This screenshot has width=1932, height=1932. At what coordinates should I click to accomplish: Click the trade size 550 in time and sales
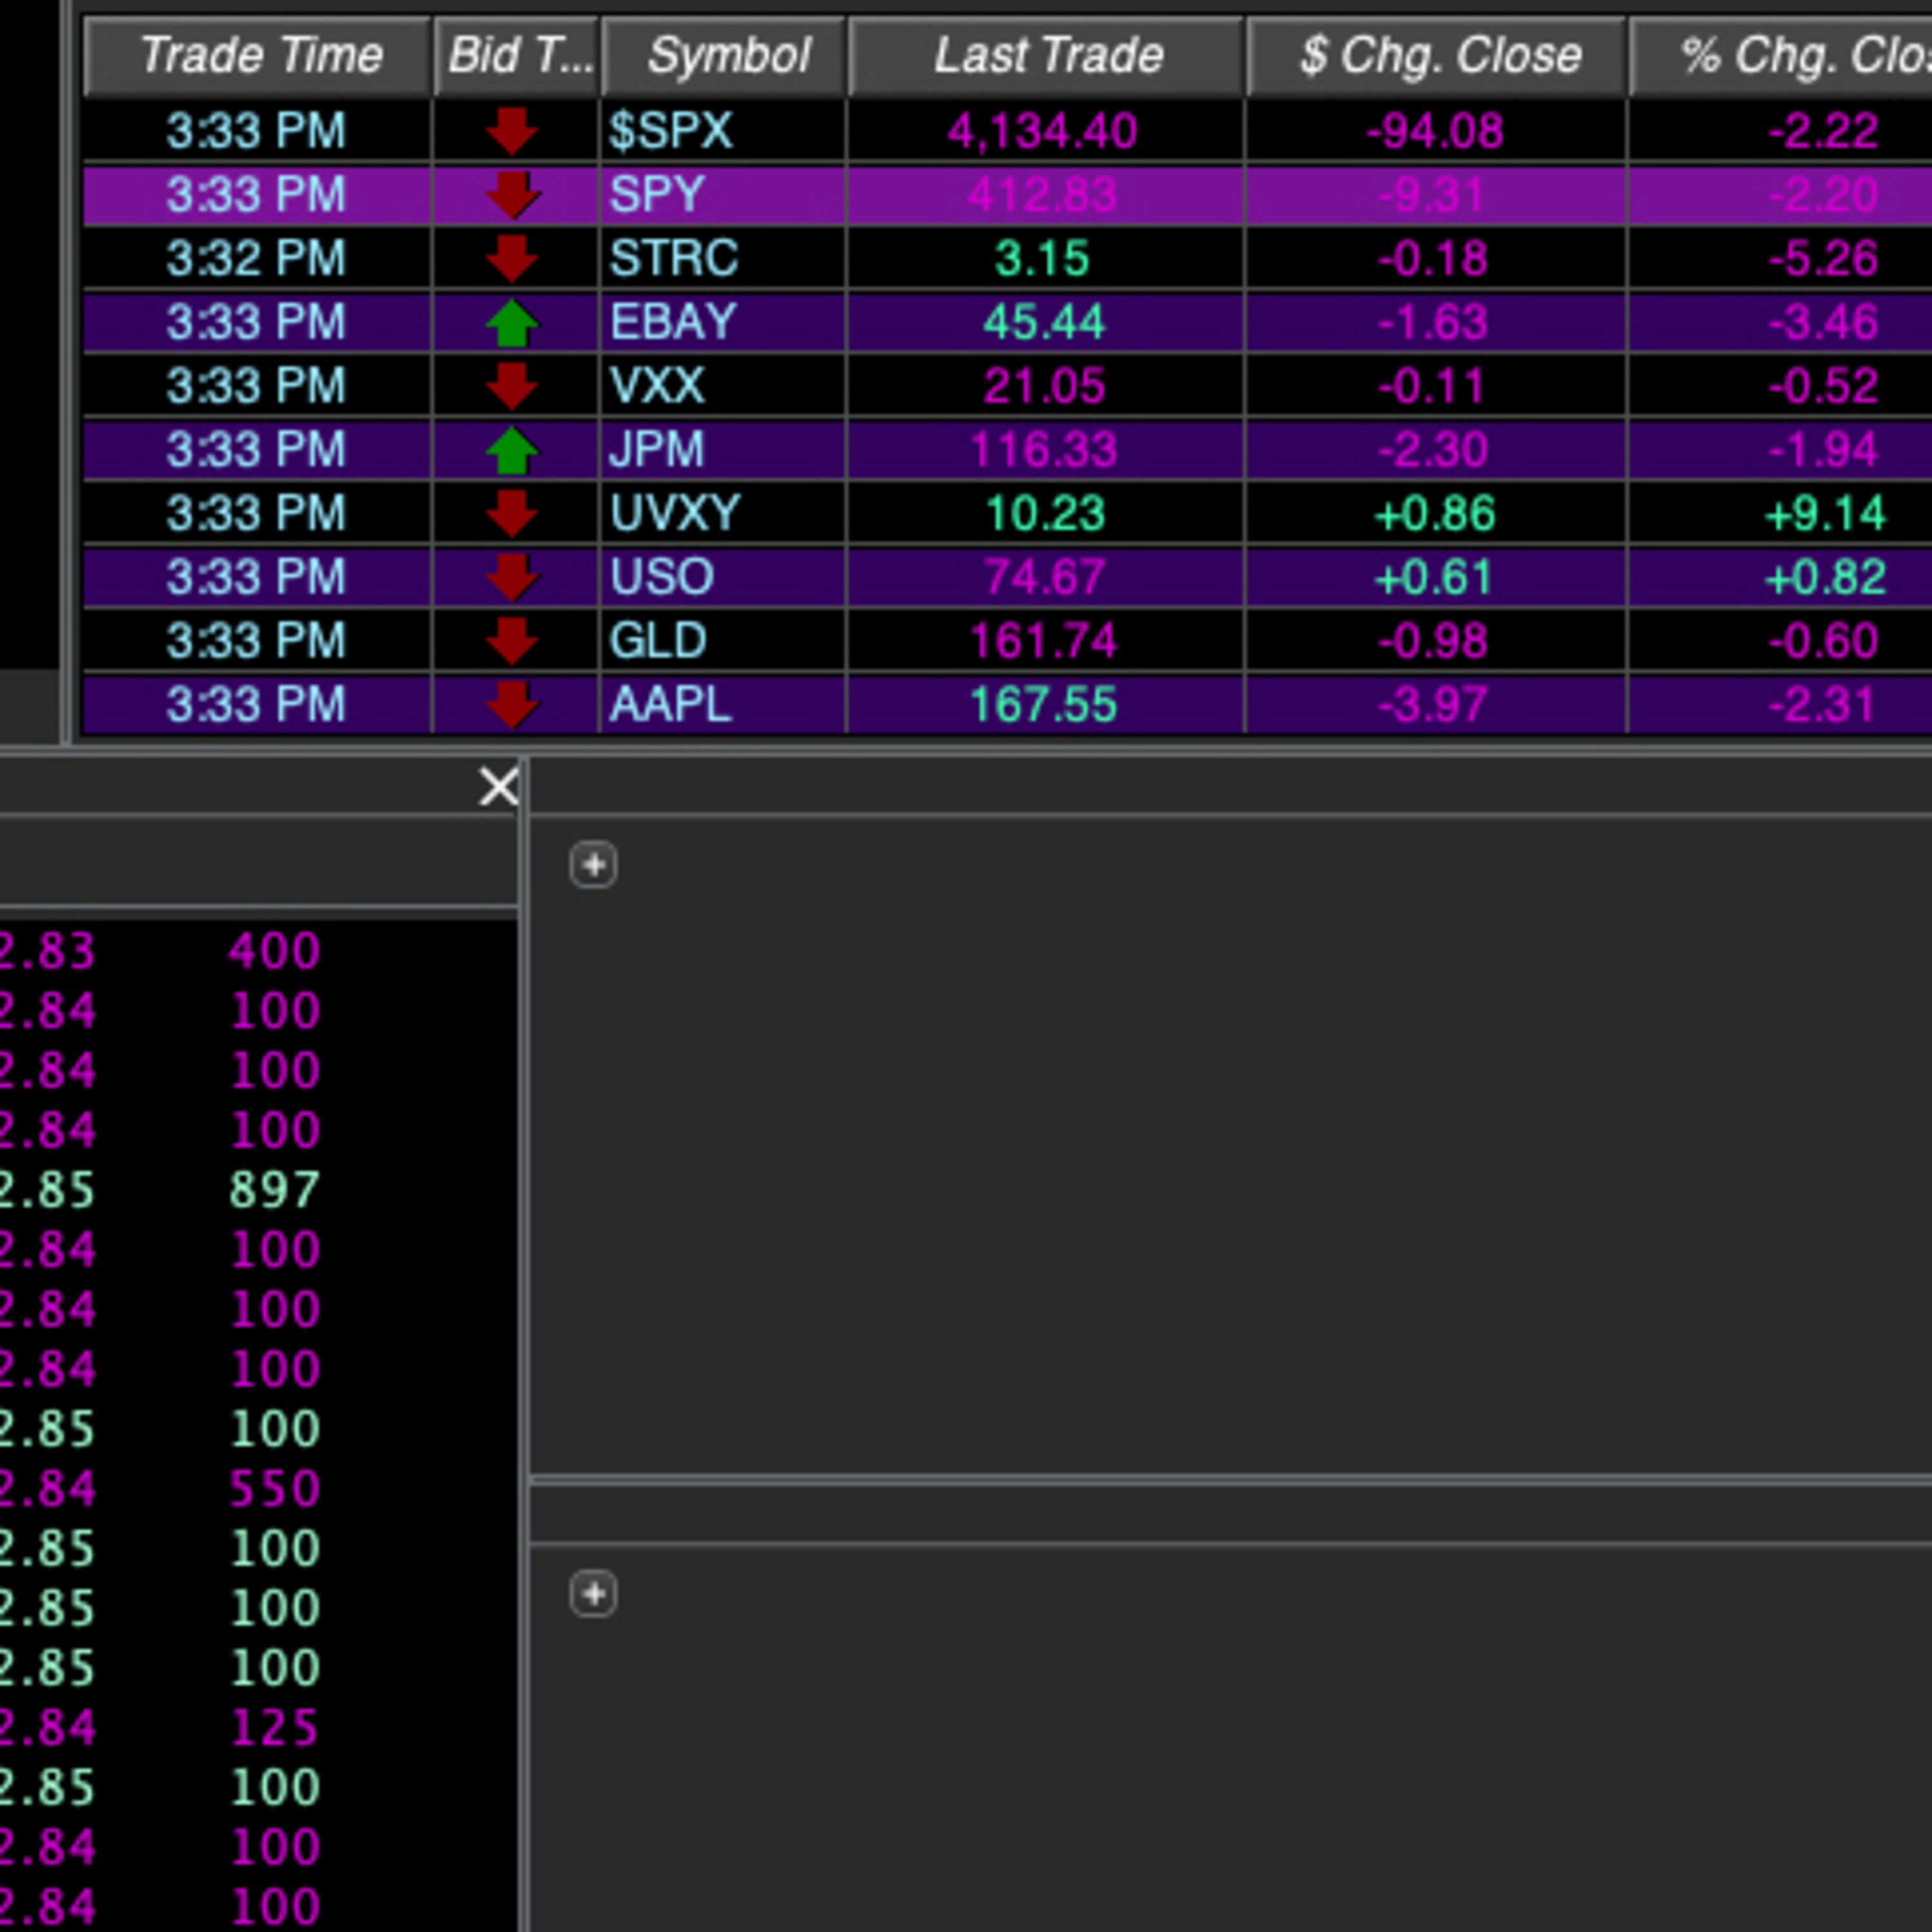coord(274,1488)
